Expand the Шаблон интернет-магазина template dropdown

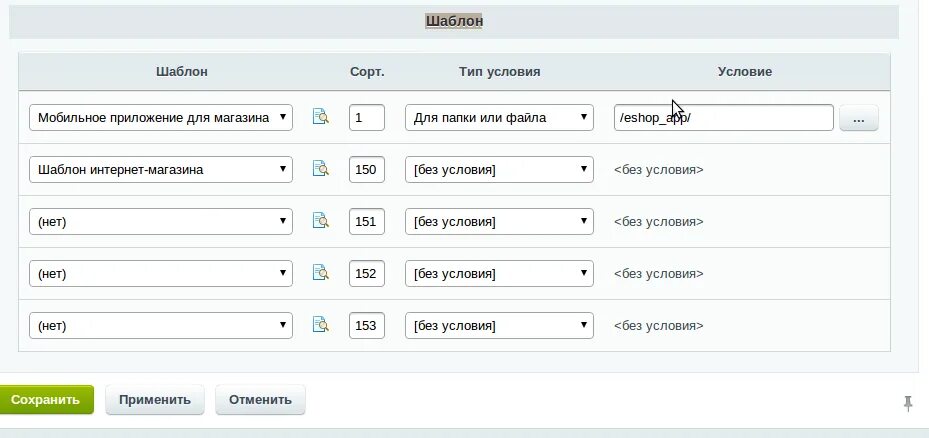tap(161, 169)
